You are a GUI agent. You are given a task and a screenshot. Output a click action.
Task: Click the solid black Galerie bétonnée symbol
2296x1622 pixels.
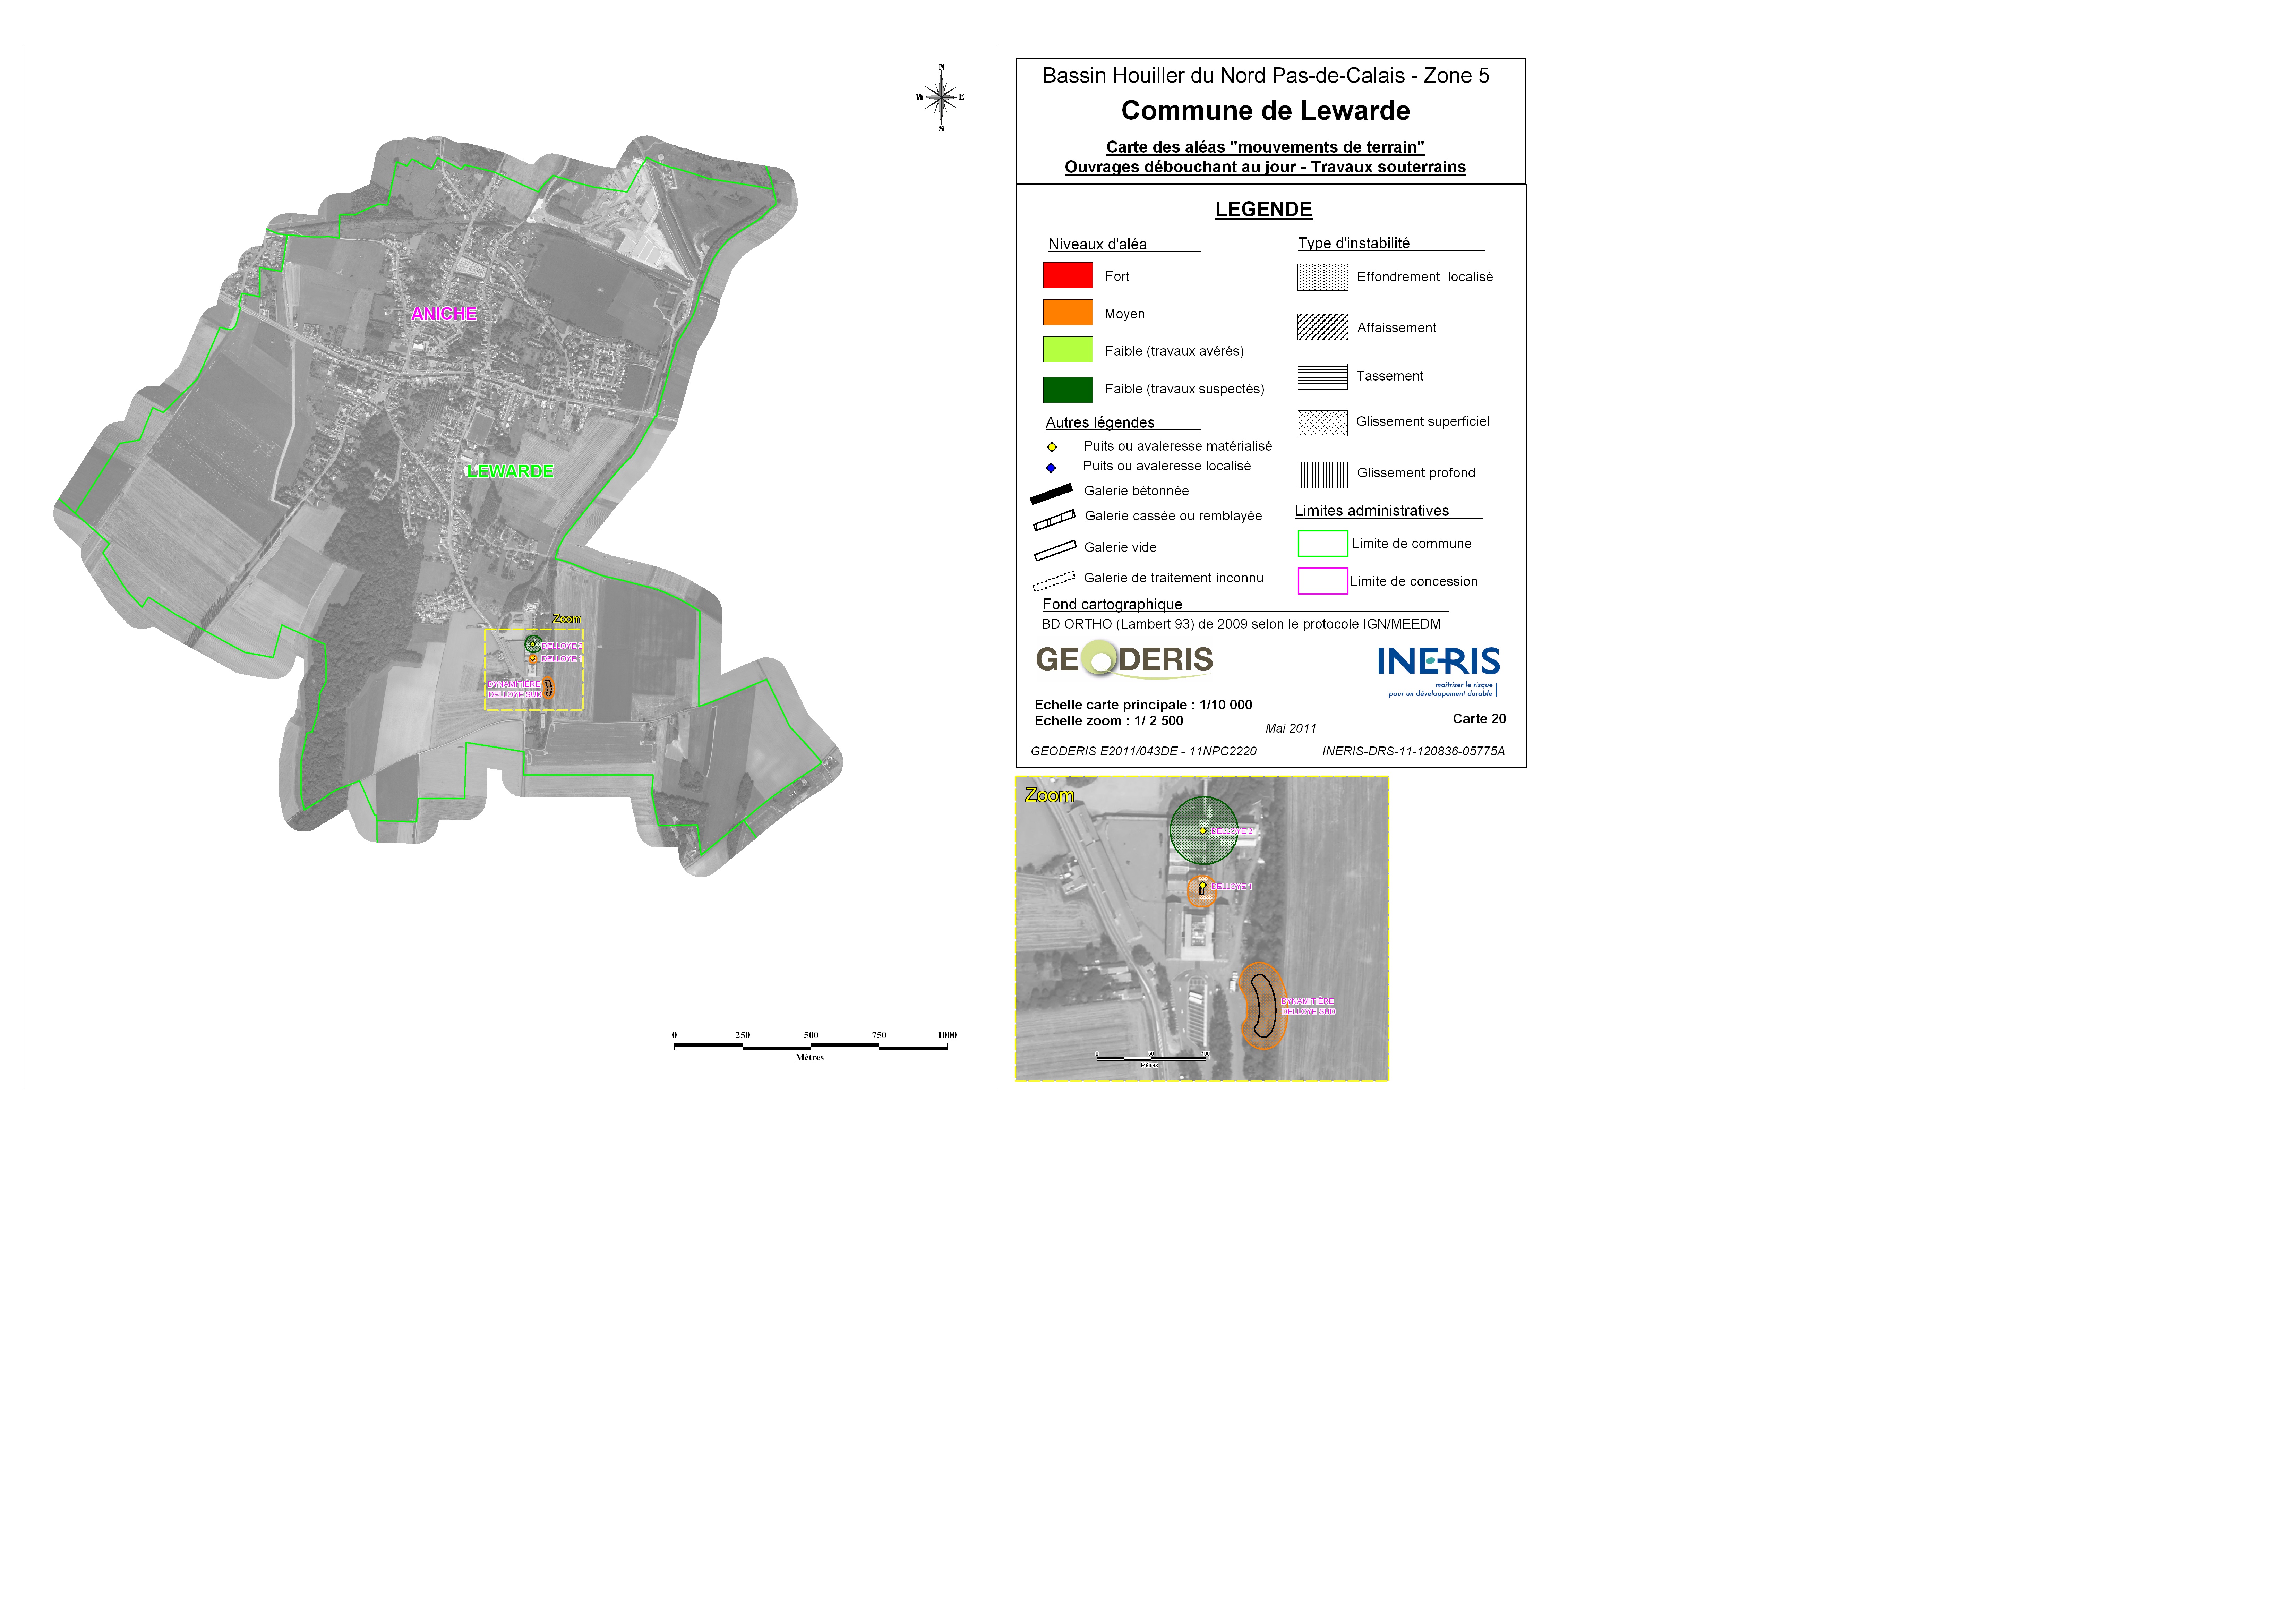point(1051,494)
